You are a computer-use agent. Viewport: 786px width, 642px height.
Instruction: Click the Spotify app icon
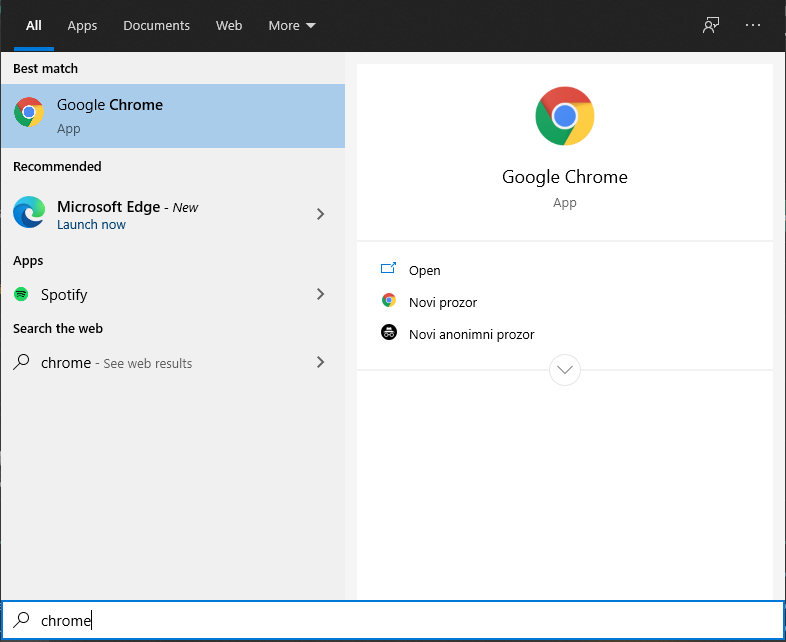(21, 294)
